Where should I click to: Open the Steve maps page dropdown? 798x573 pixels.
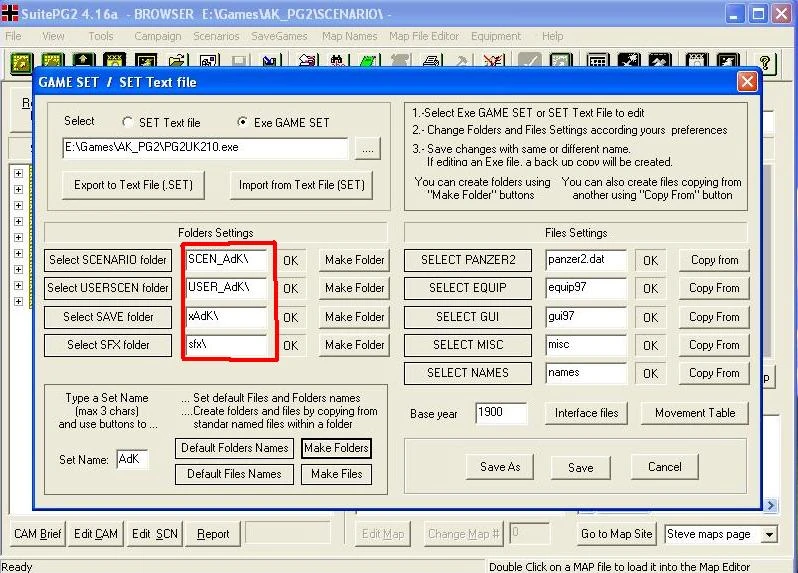click(x=768, y=534)
